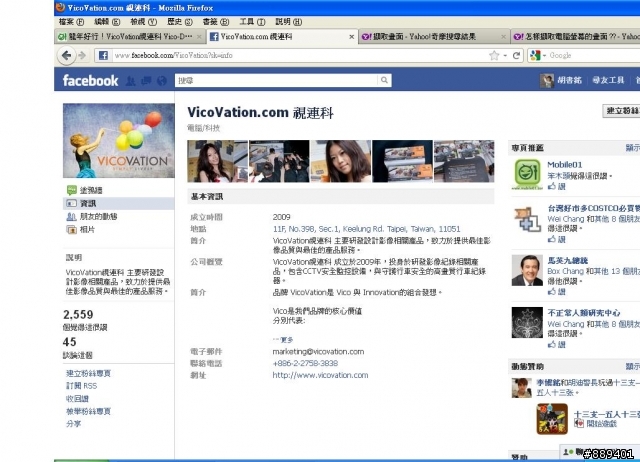Viewport: 640px width, 462px height.
Task: Click the +886-2-2758-3838 phone link
Action: pyautogui.click(x=305, y=363)
